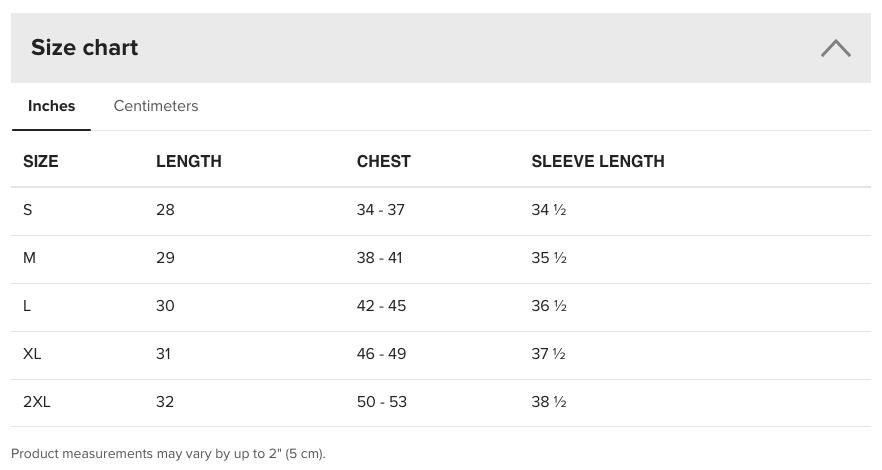
Task: Click the Size chart heading
Action: tap(85, 48)
